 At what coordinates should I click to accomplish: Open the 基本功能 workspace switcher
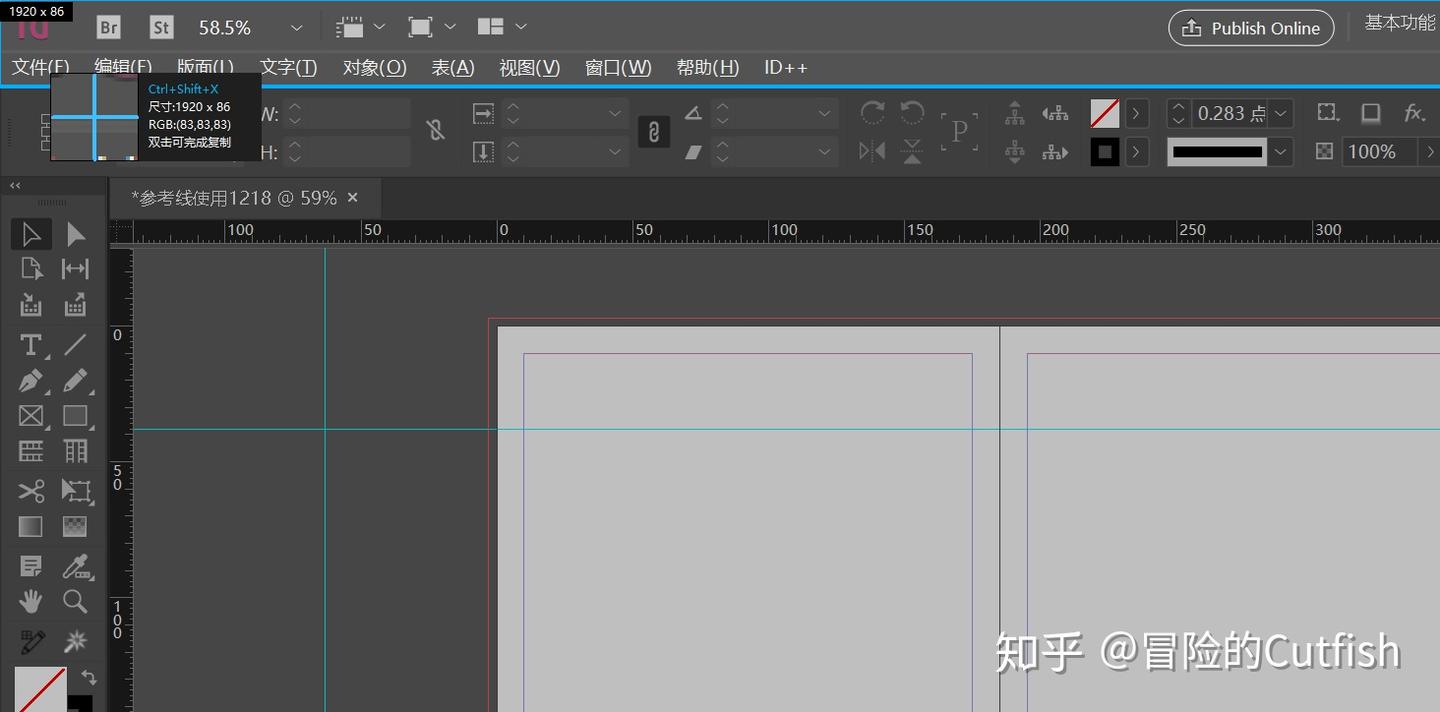pos(1400,22)
